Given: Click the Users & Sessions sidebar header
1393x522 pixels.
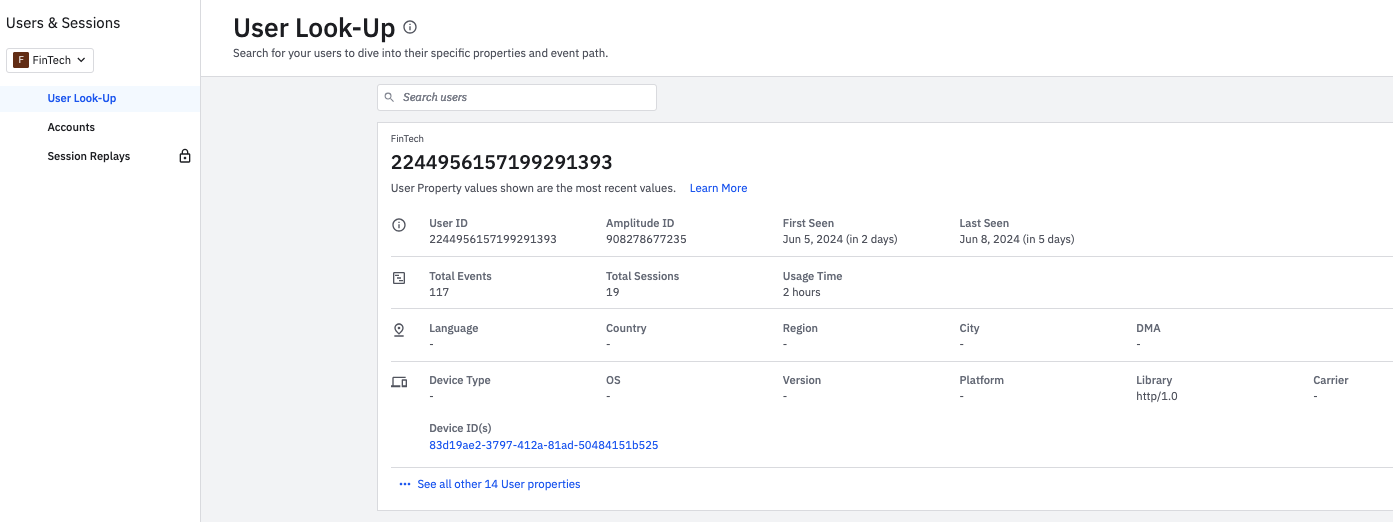Looking at the screenshot, I should point(63,23).
